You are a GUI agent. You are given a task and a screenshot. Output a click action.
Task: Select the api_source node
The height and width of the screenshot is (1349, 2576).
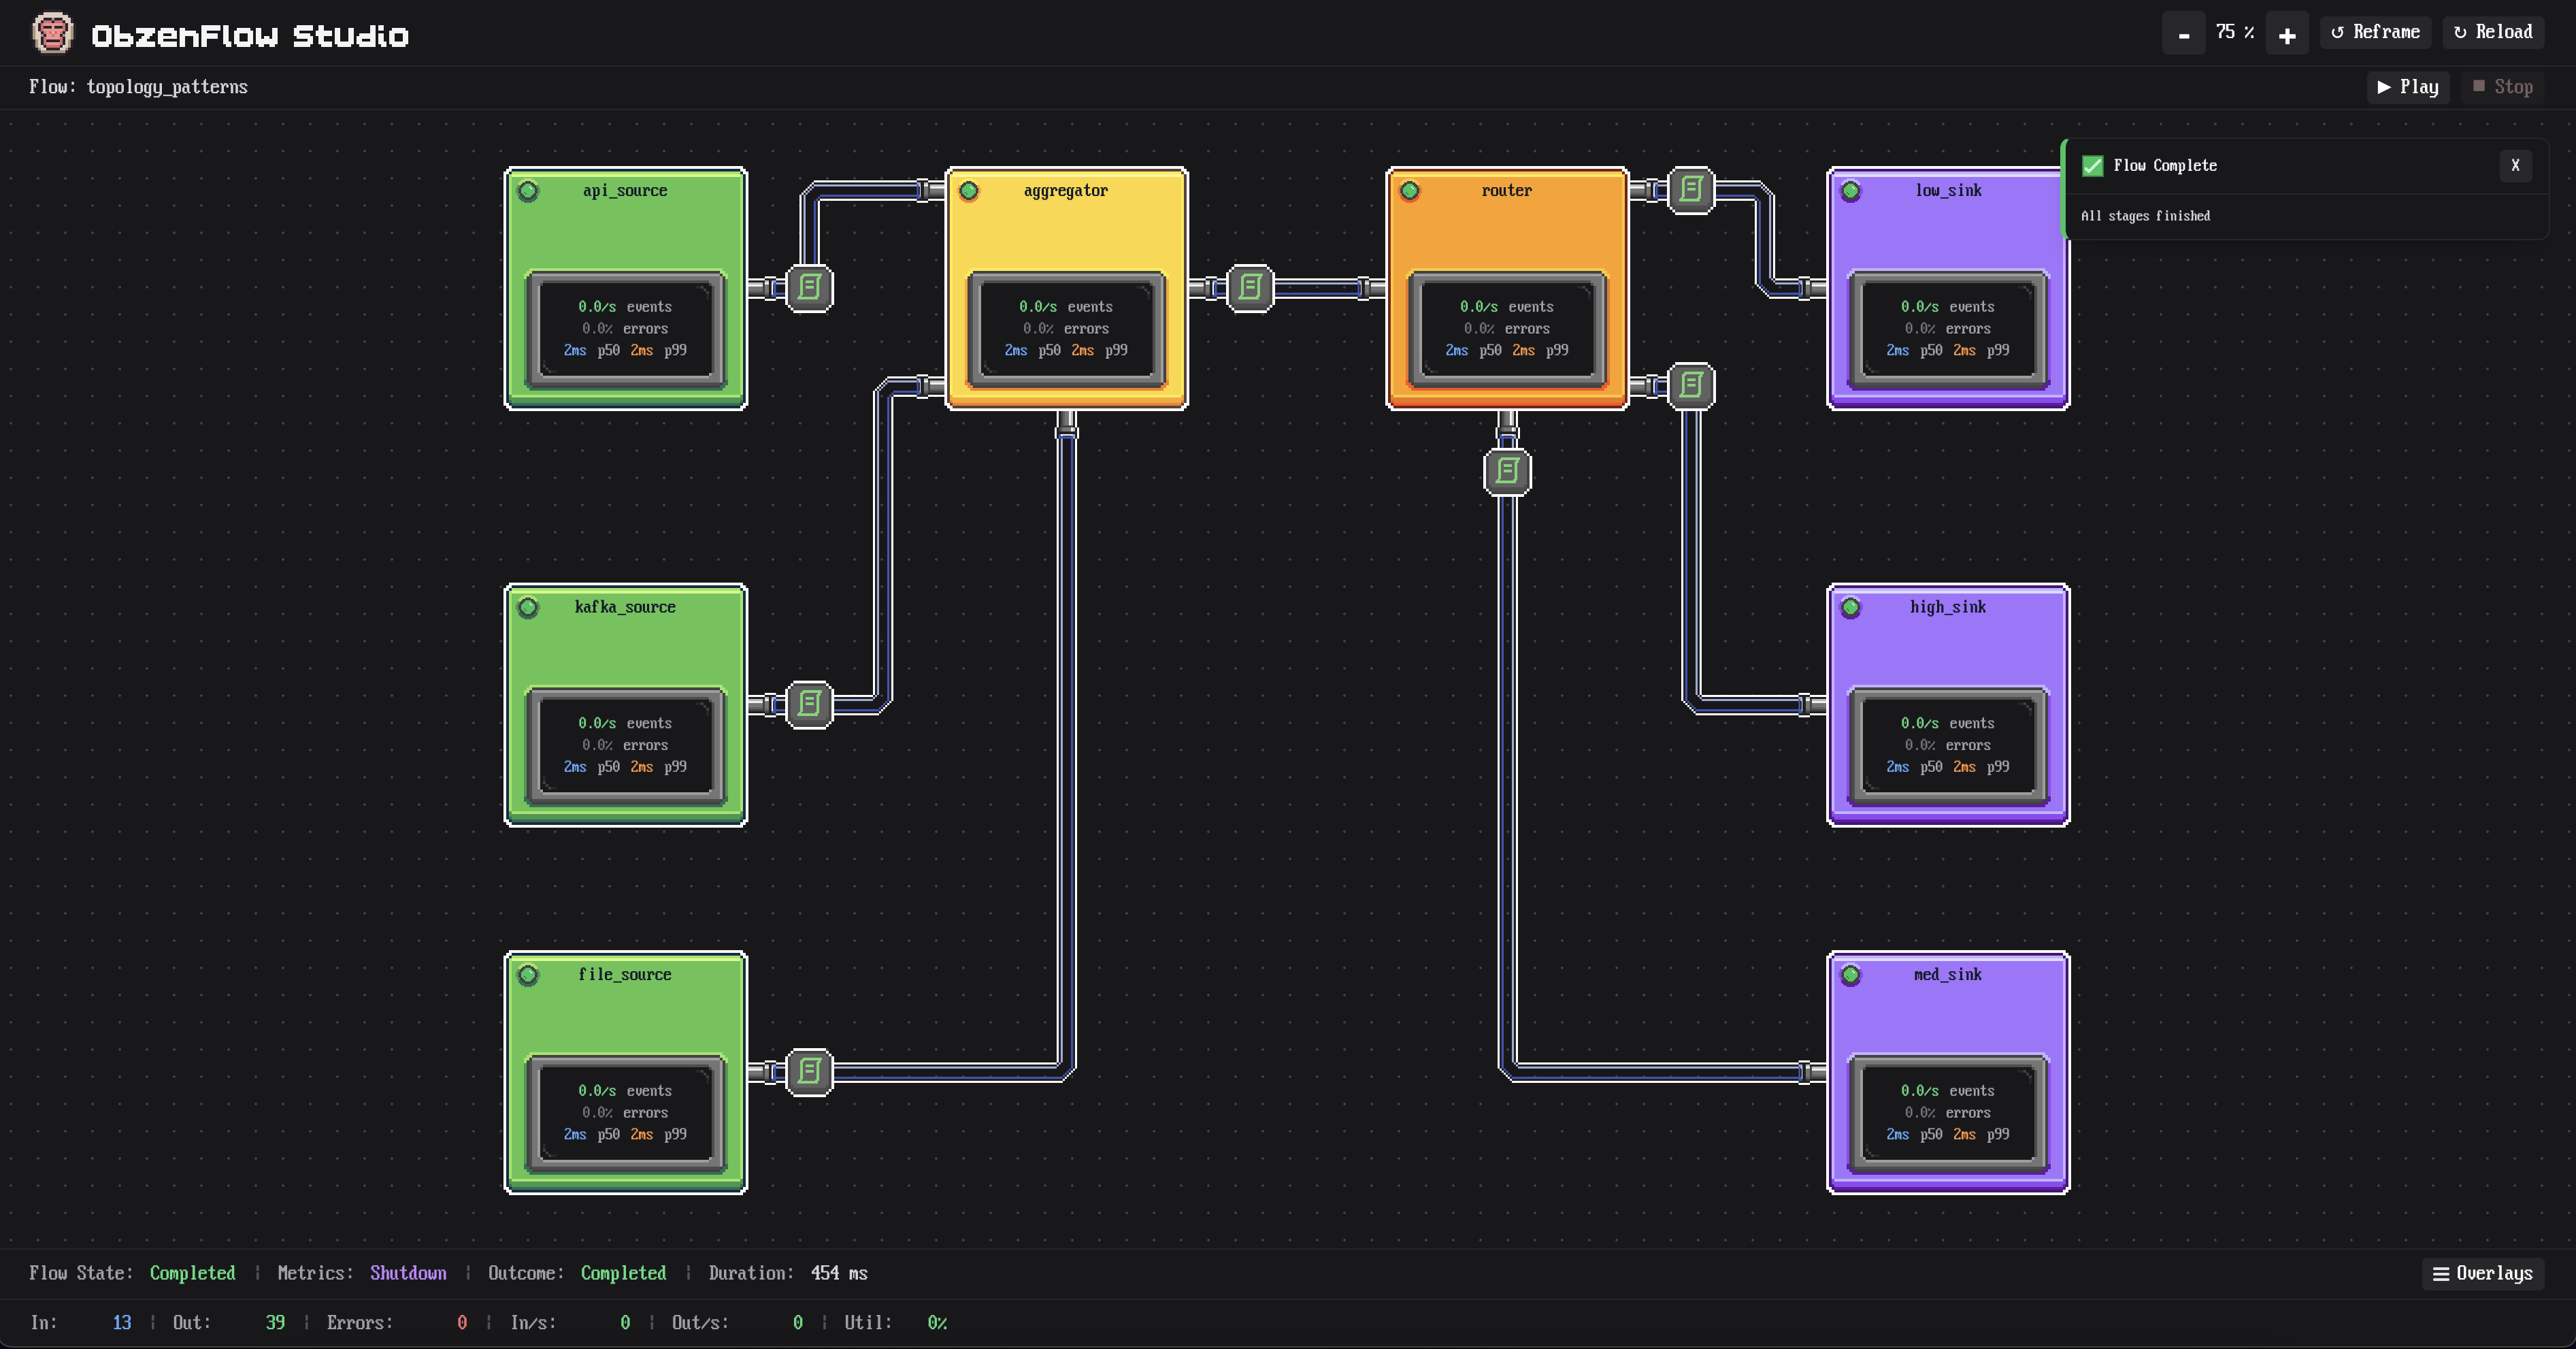click(625, 288)
